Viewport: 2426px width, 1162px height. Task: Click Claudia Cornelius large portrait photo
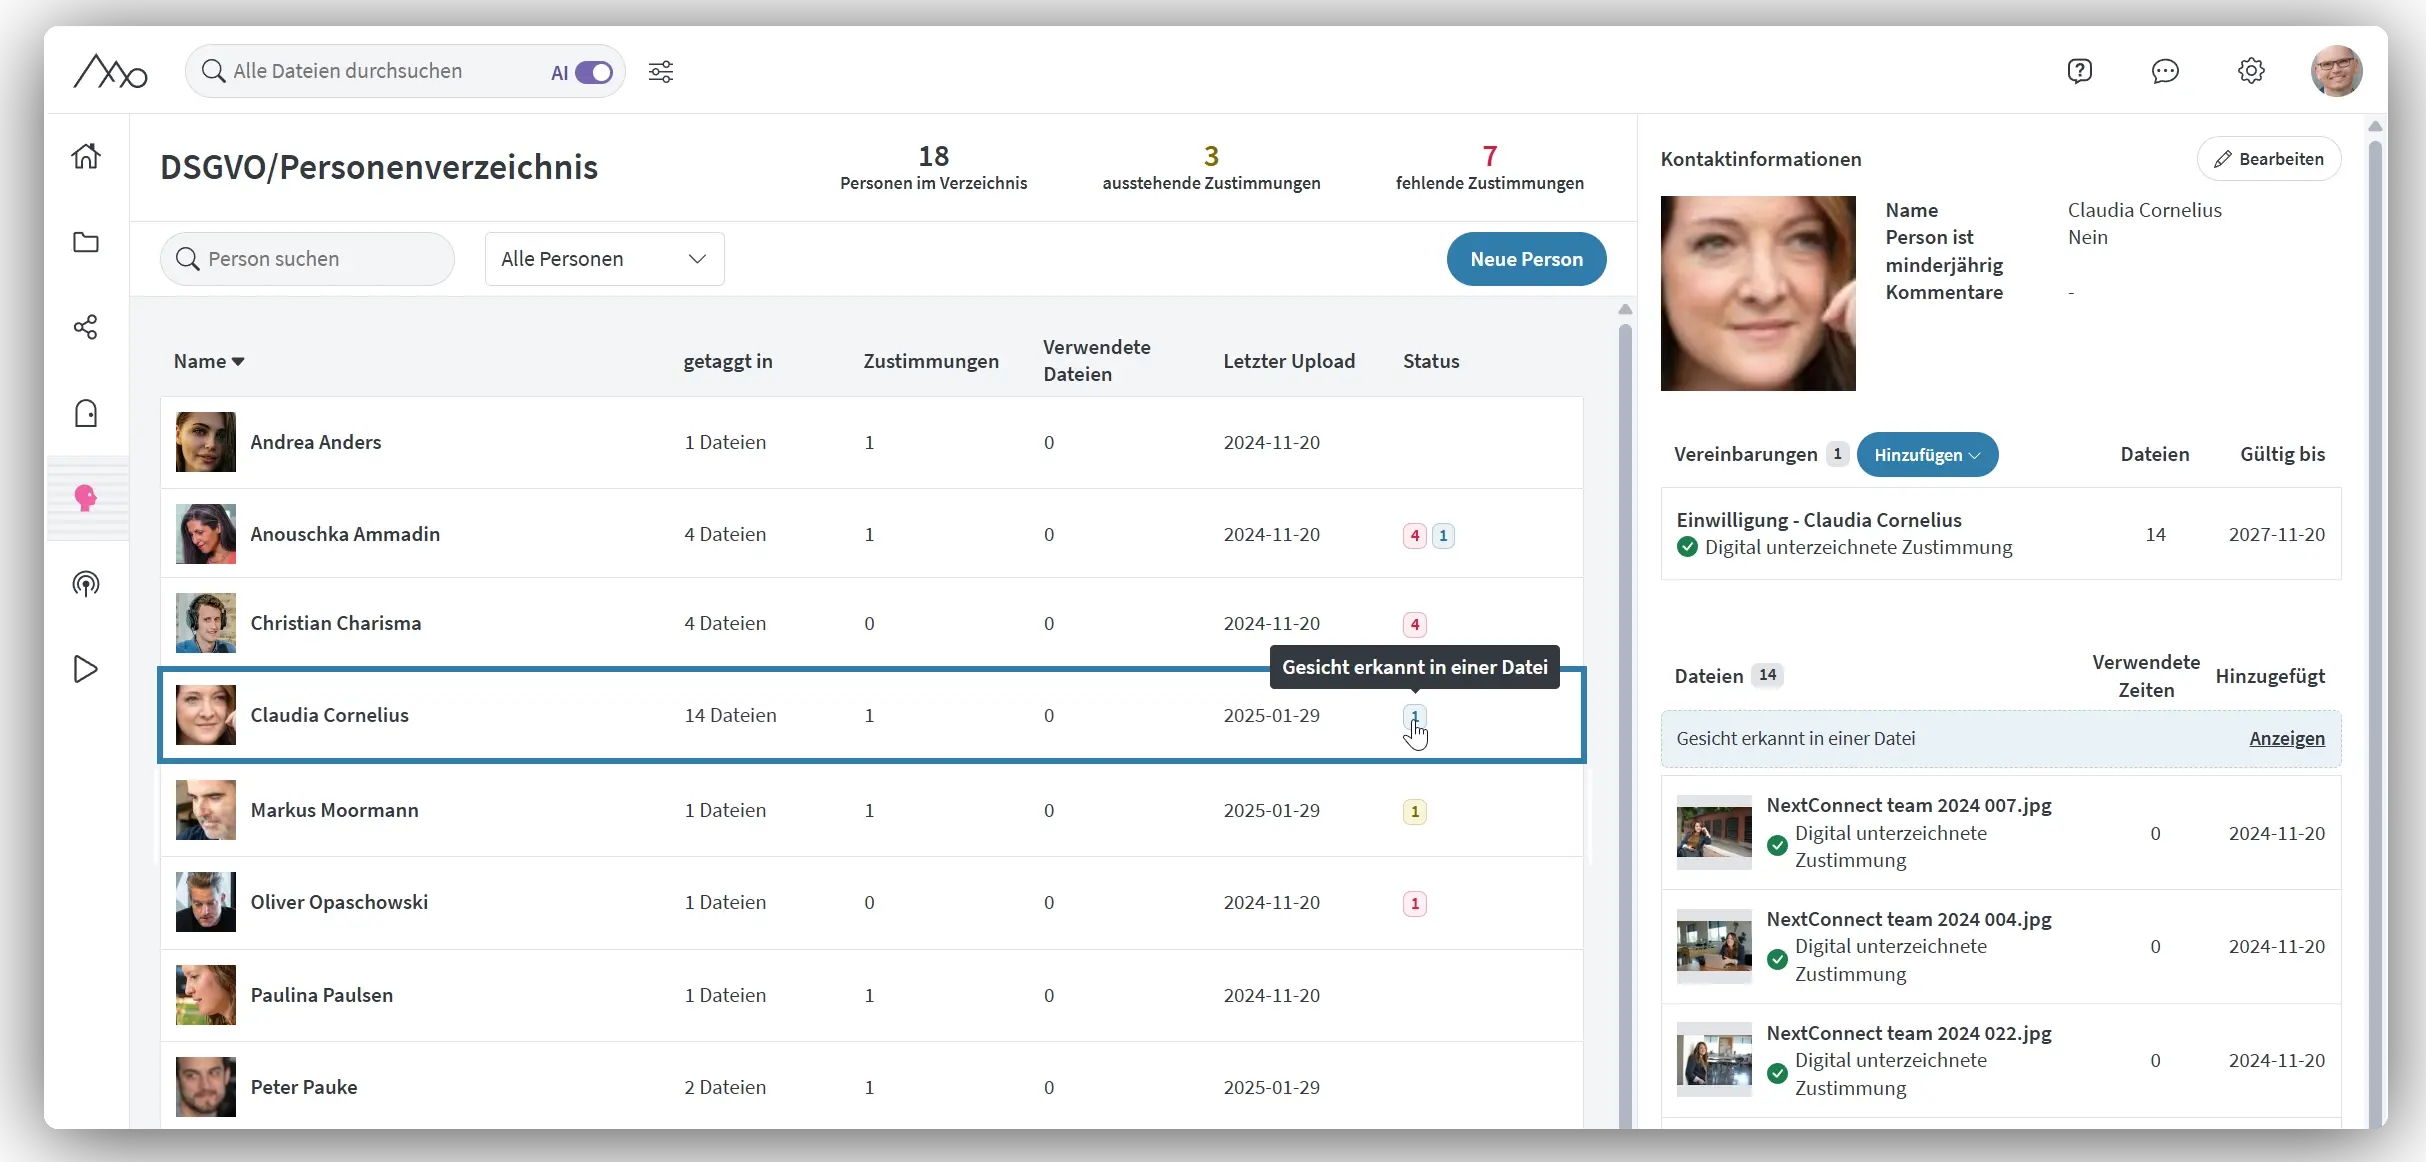pyautogui.click(x=1758, y=293)
